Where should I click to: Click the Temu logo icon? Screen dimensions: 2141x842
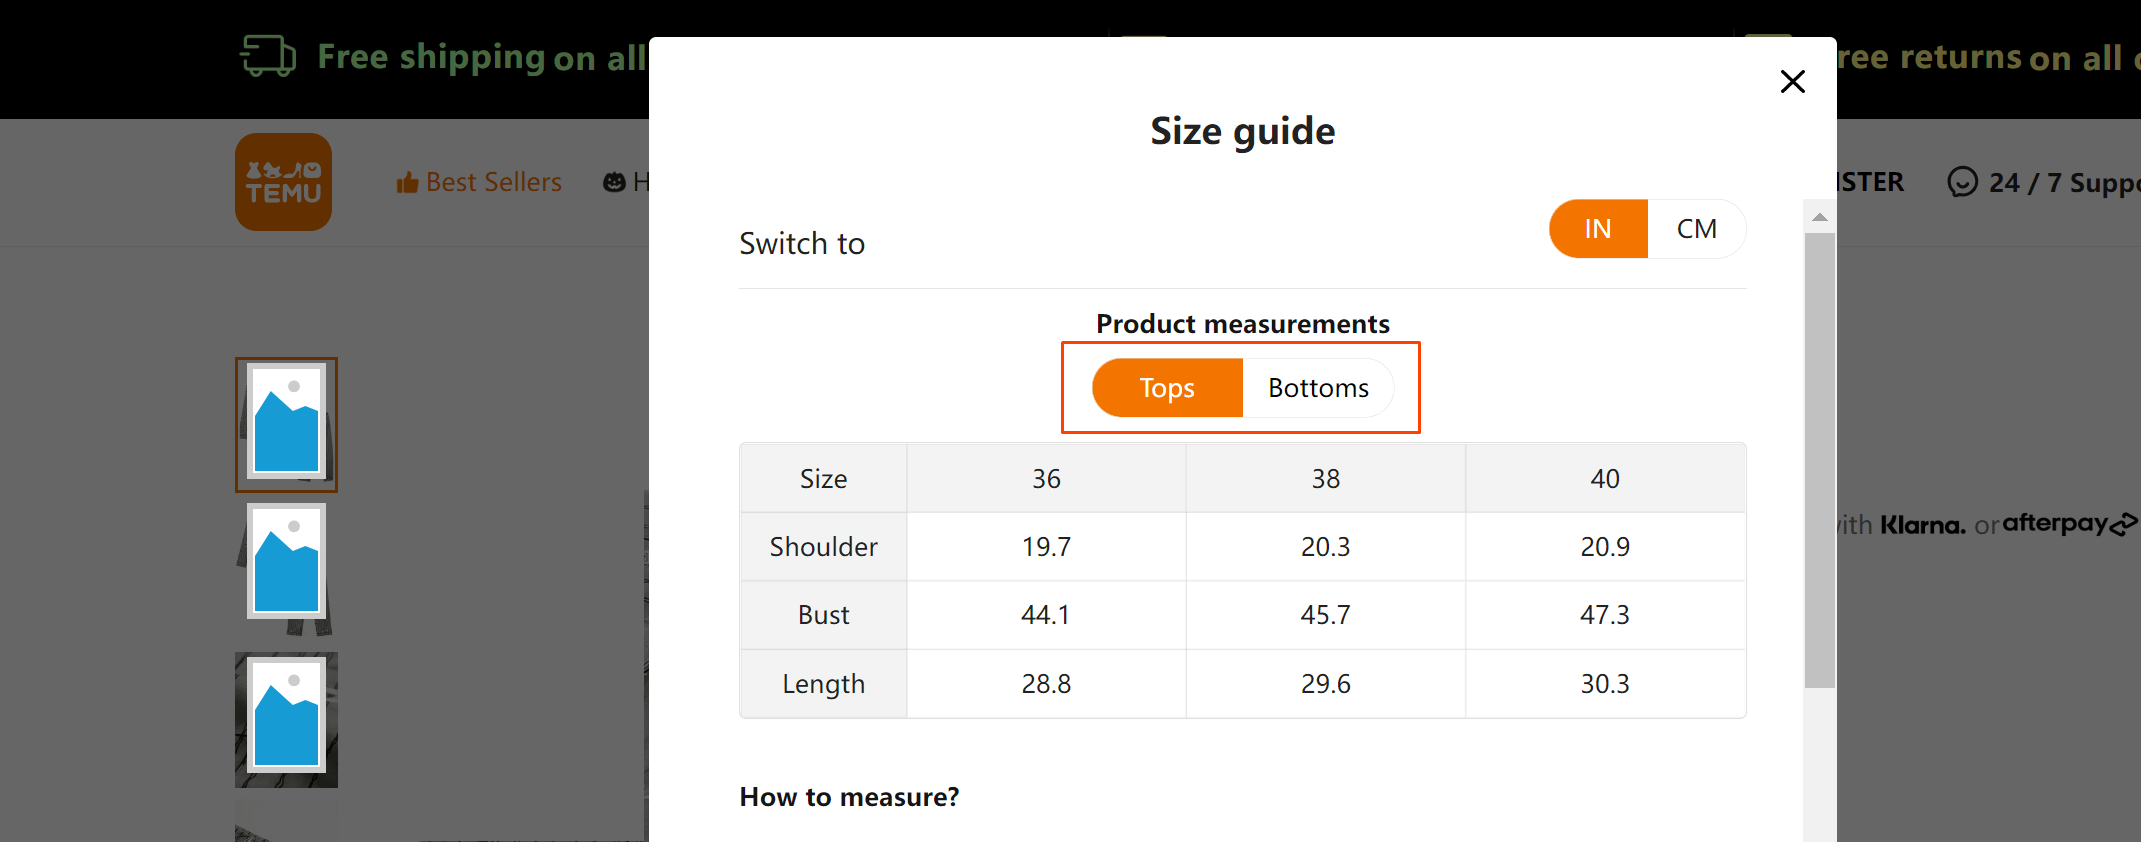point(283,182)
